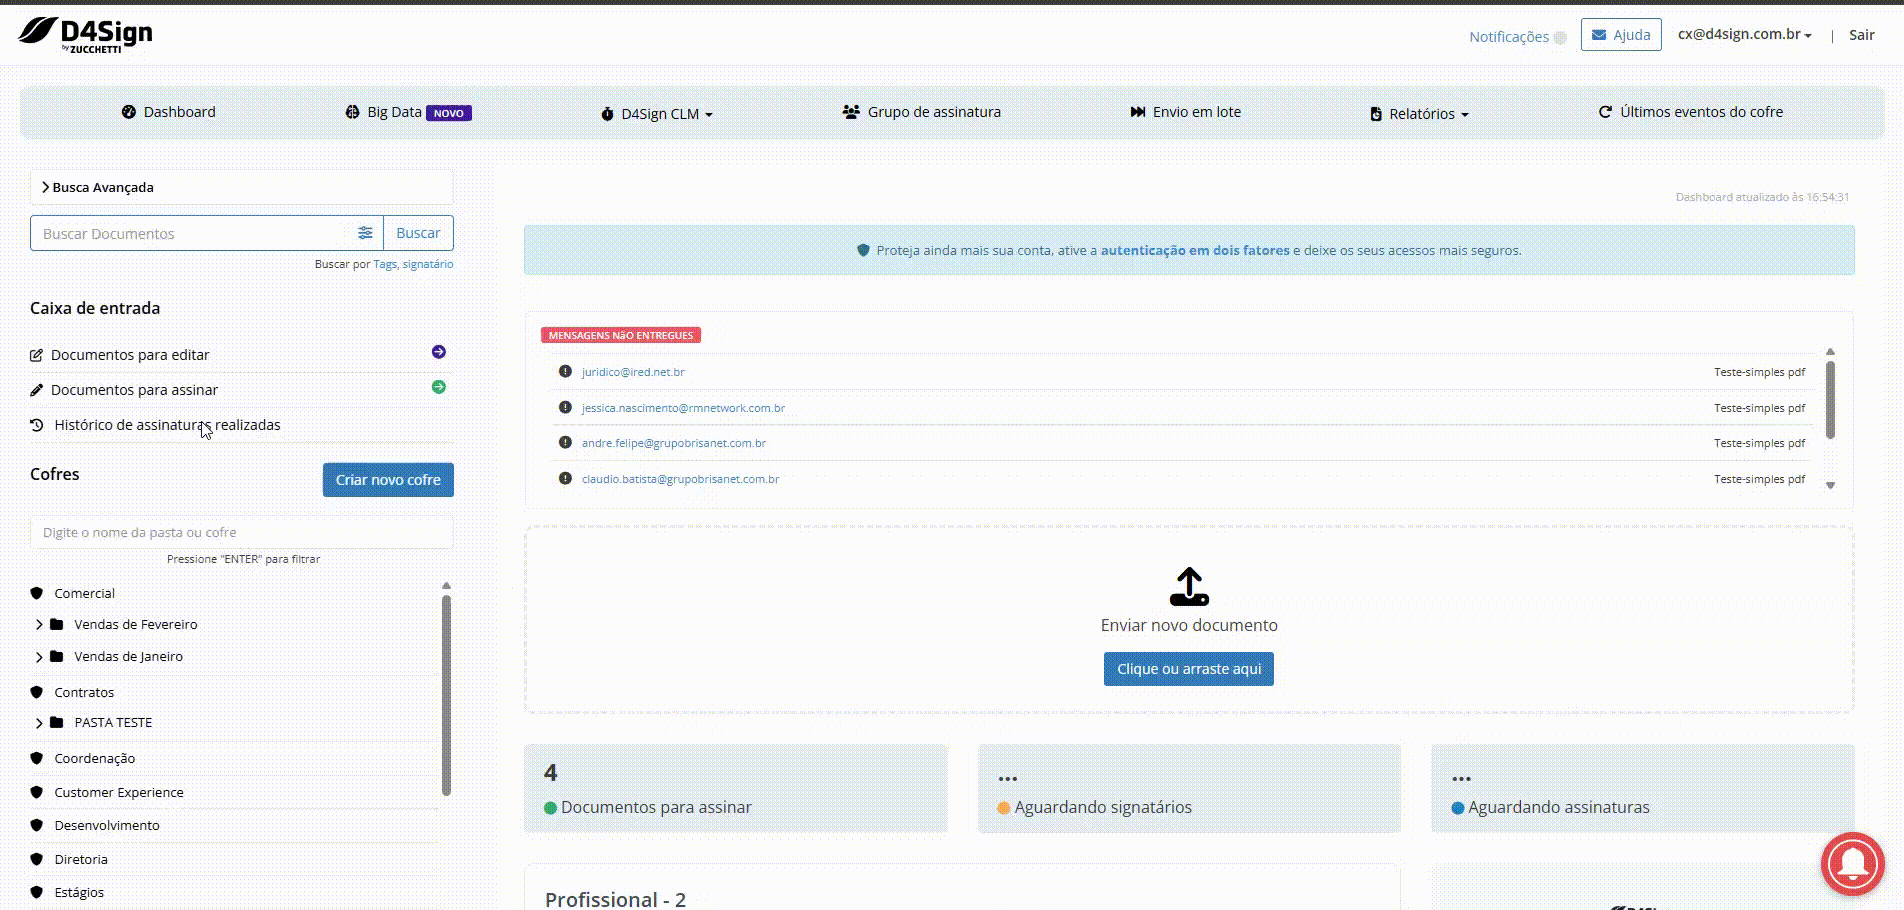Click Criar novo cofre button
The height and width of the screenshot is (910, 1904).
pos(388,480)
